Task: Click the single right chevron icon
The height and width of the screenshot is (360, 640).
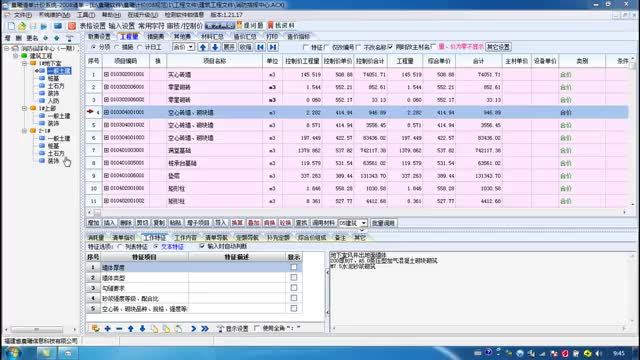Action: click(x=193, y=329)
